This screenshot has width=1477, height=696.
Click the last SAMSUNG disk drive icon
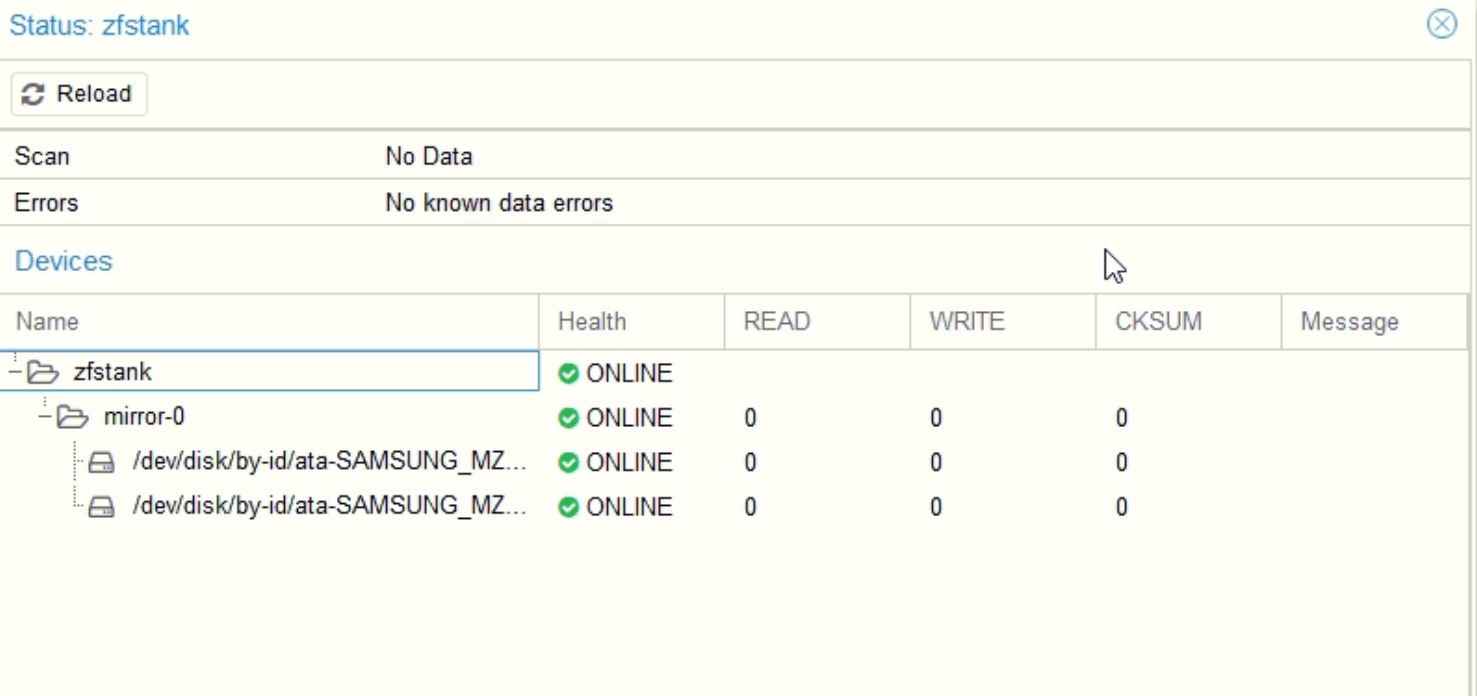[x=101, y=508]
